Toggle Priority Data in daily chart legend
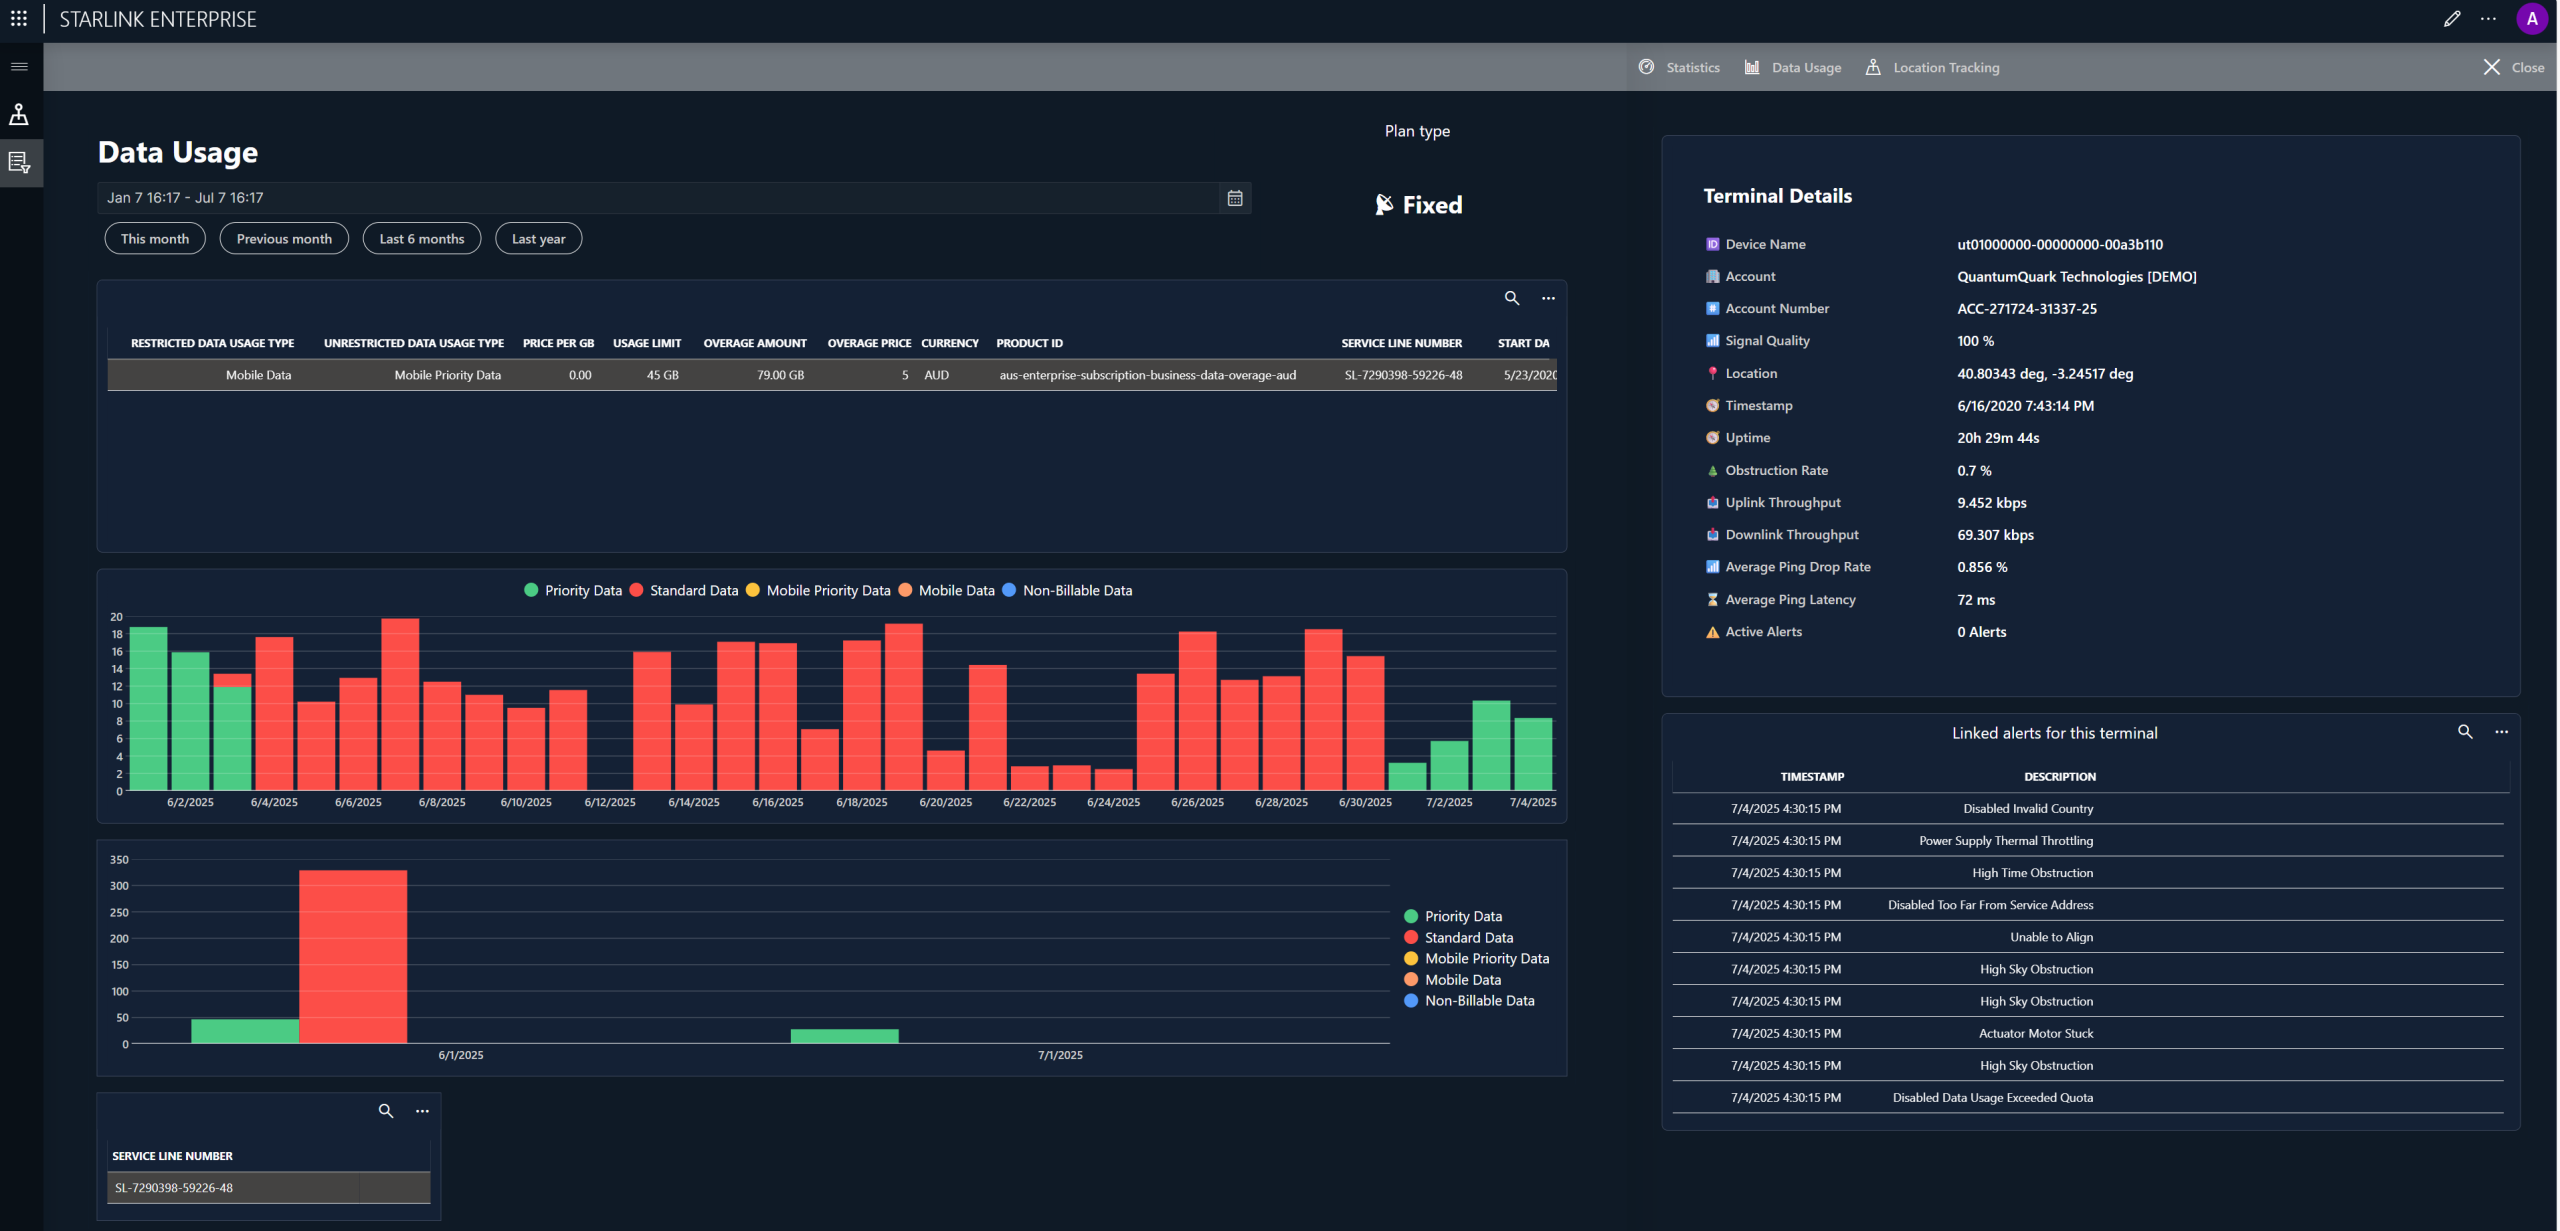The width and height of the screenshot is (2560, 1231). tap(573, 591)
